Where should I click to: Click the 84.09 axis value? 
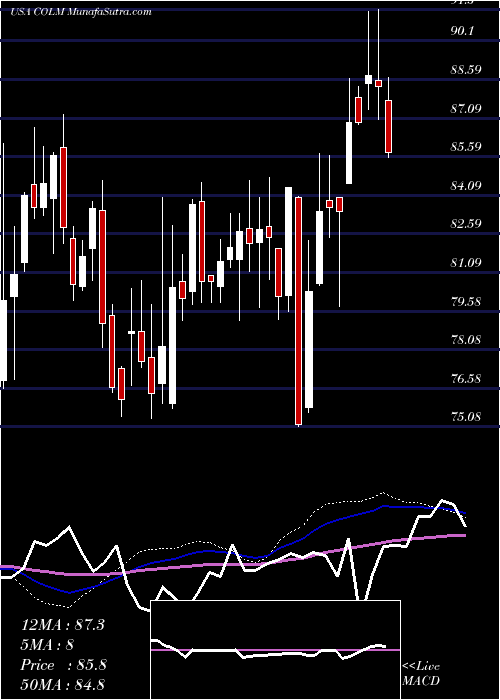(466, 185)
